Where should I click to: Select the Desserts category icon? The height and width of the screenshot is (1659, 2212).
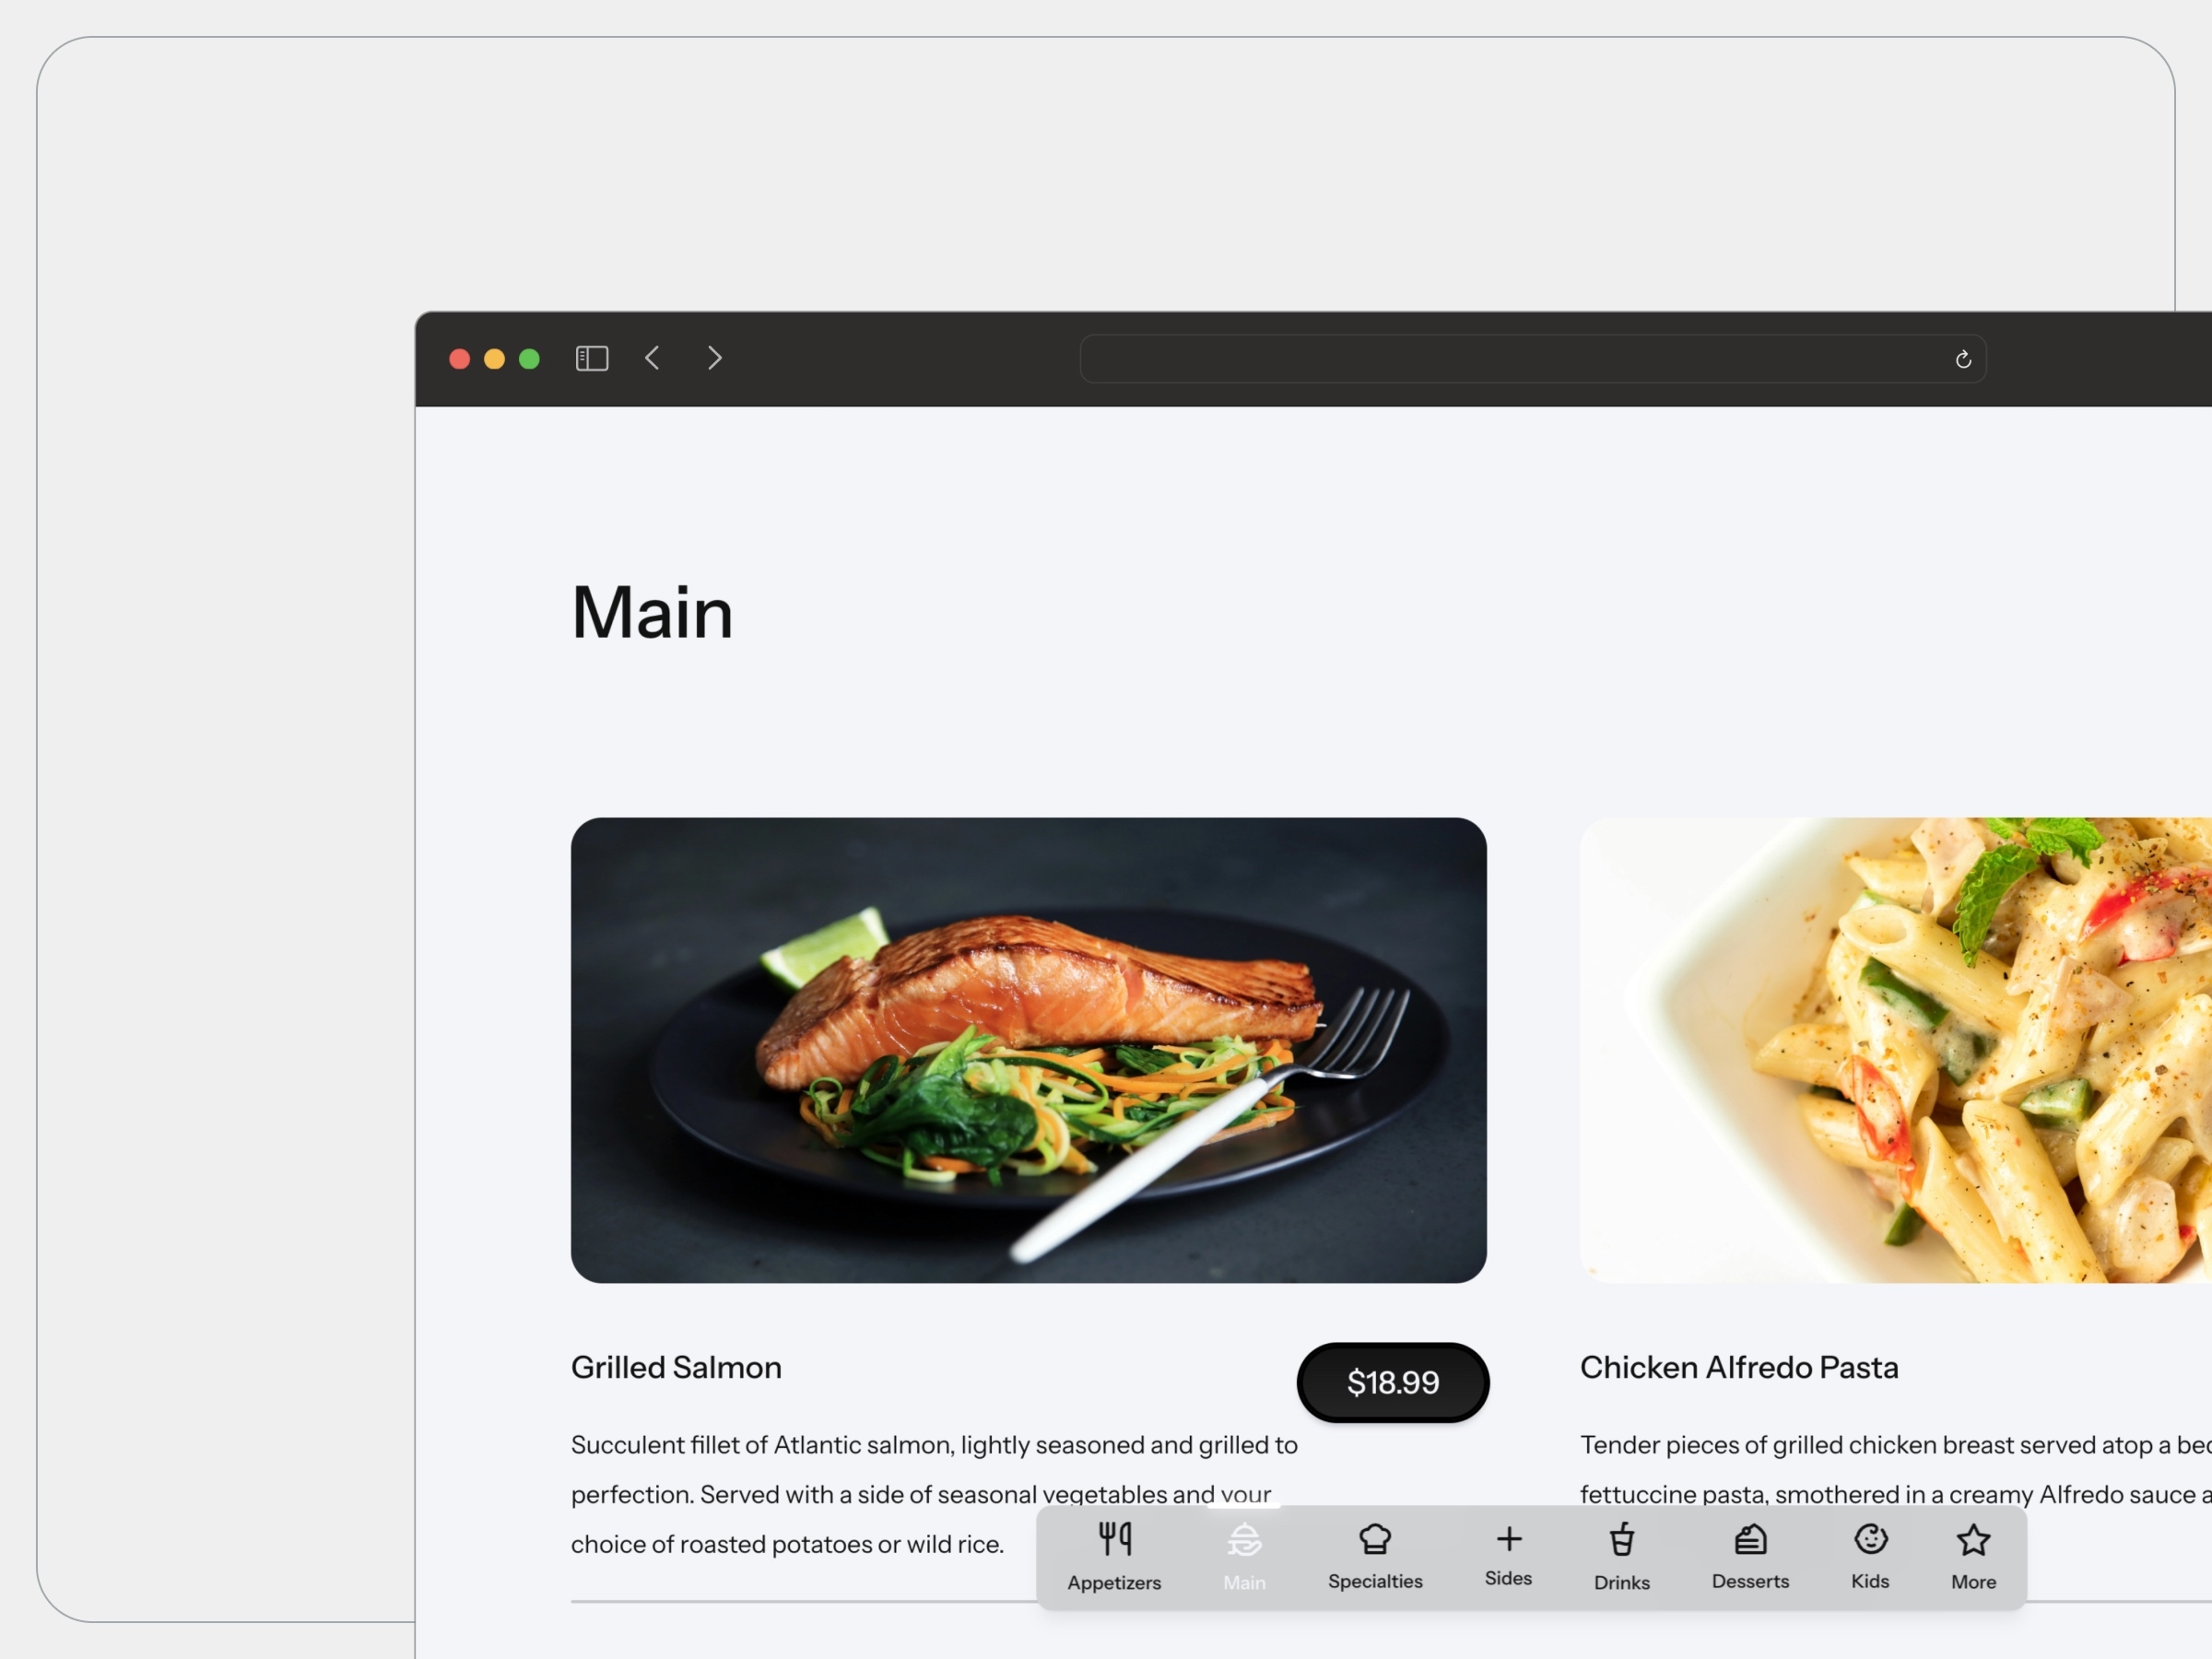(x=1750, y=1539)
